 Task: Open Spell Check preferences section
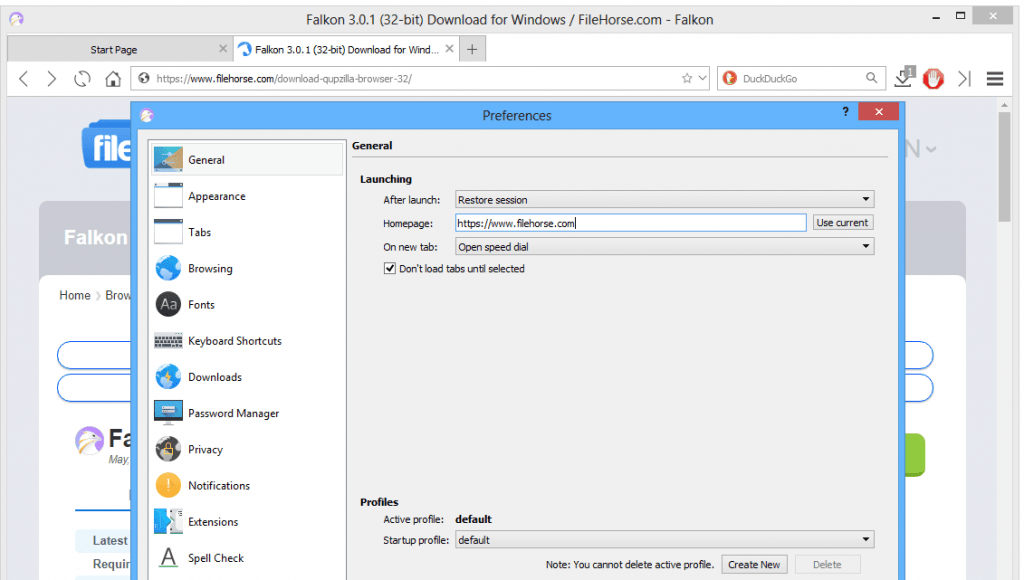pos(248,558)
